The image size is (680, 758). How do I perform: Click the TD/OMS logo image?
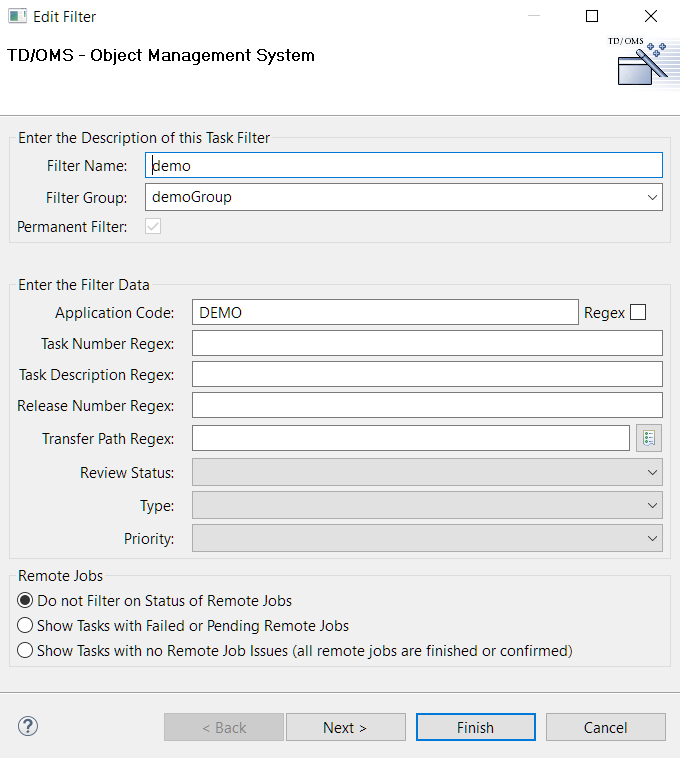[x=638, y=65]
